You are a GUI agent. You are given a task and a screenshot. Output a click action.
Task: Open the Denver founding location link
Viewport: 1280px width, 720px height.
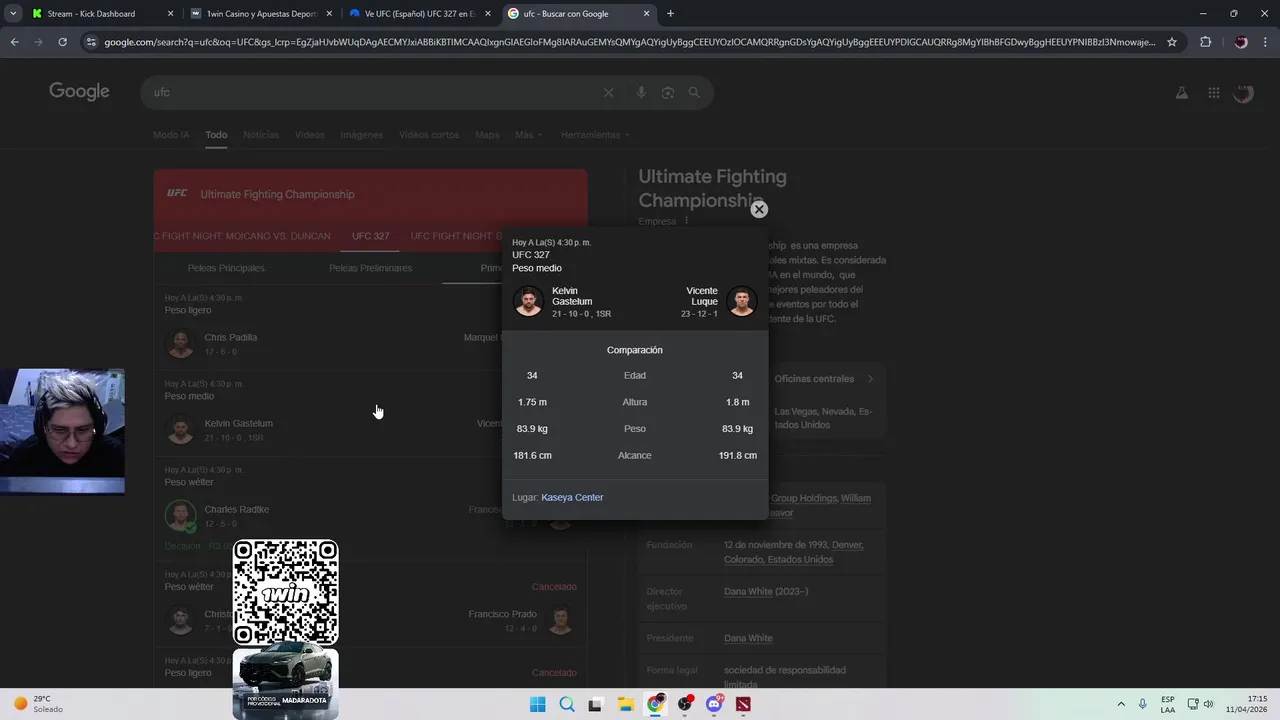tap(847, 545)
